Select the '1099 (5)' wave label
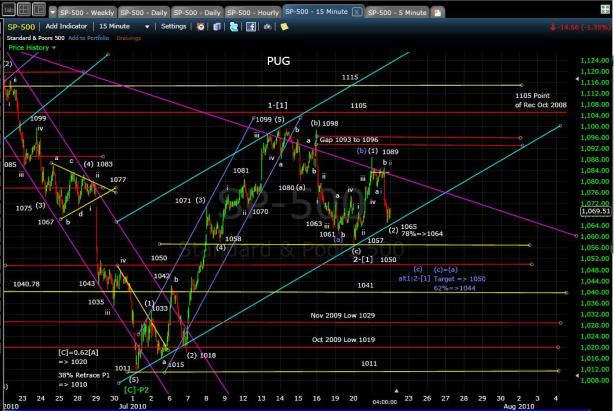Image resolution: width=614 pixels, height=411 pixels. [270, 119]
